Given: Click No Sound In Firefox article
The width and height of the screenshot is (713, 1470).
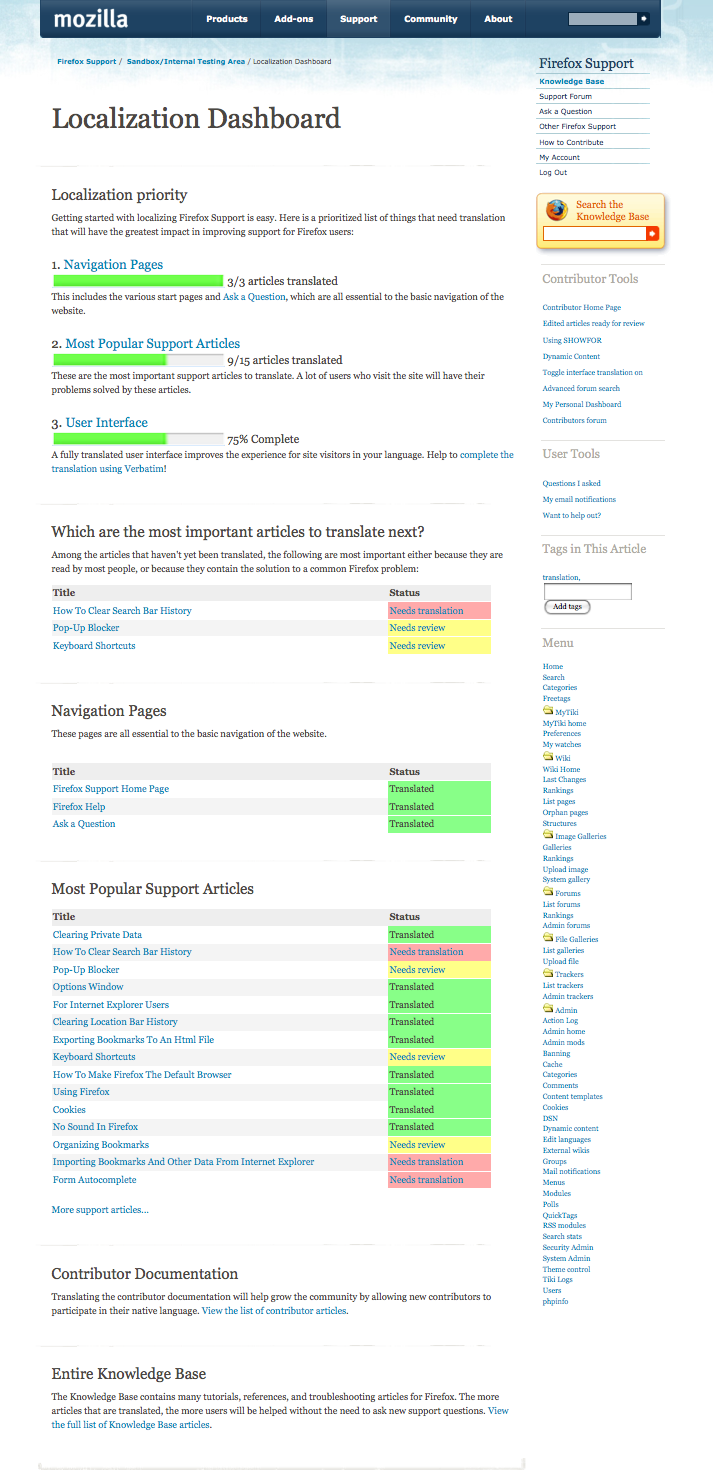Looking at the screenshot, I should pos(96,1127).
